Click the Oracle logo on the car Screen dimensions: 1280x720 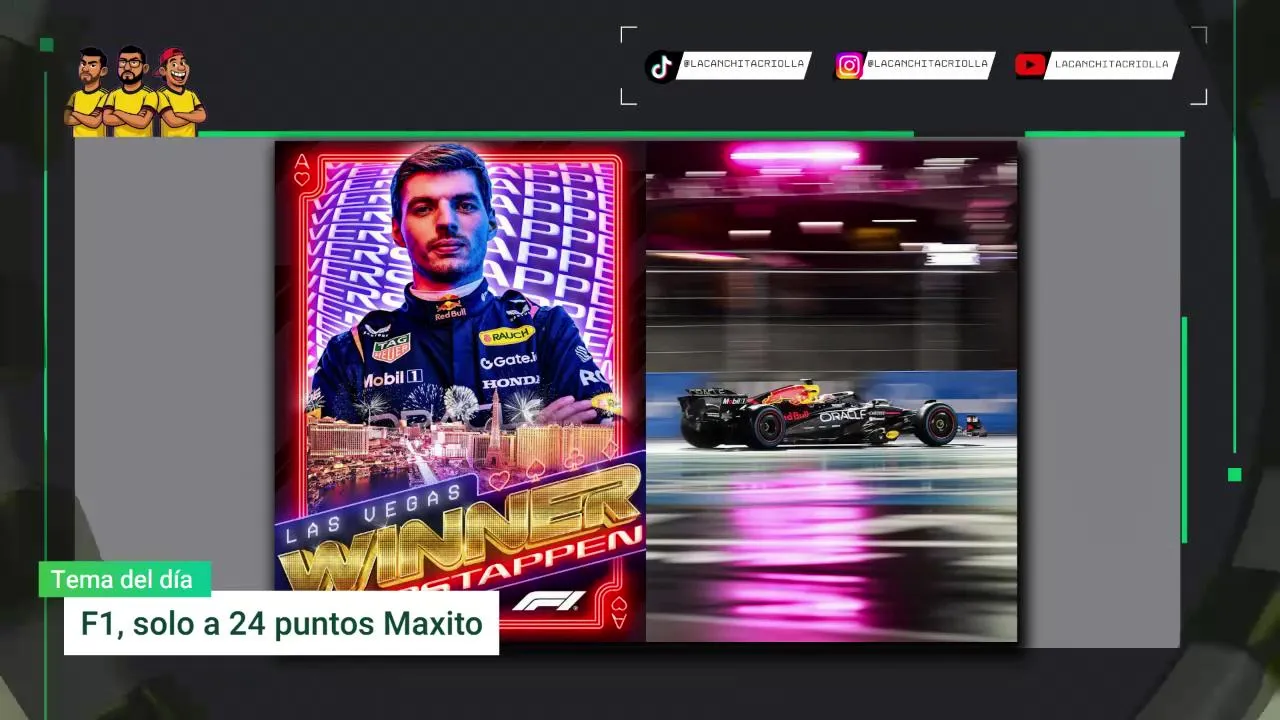(x=842, y=415)
